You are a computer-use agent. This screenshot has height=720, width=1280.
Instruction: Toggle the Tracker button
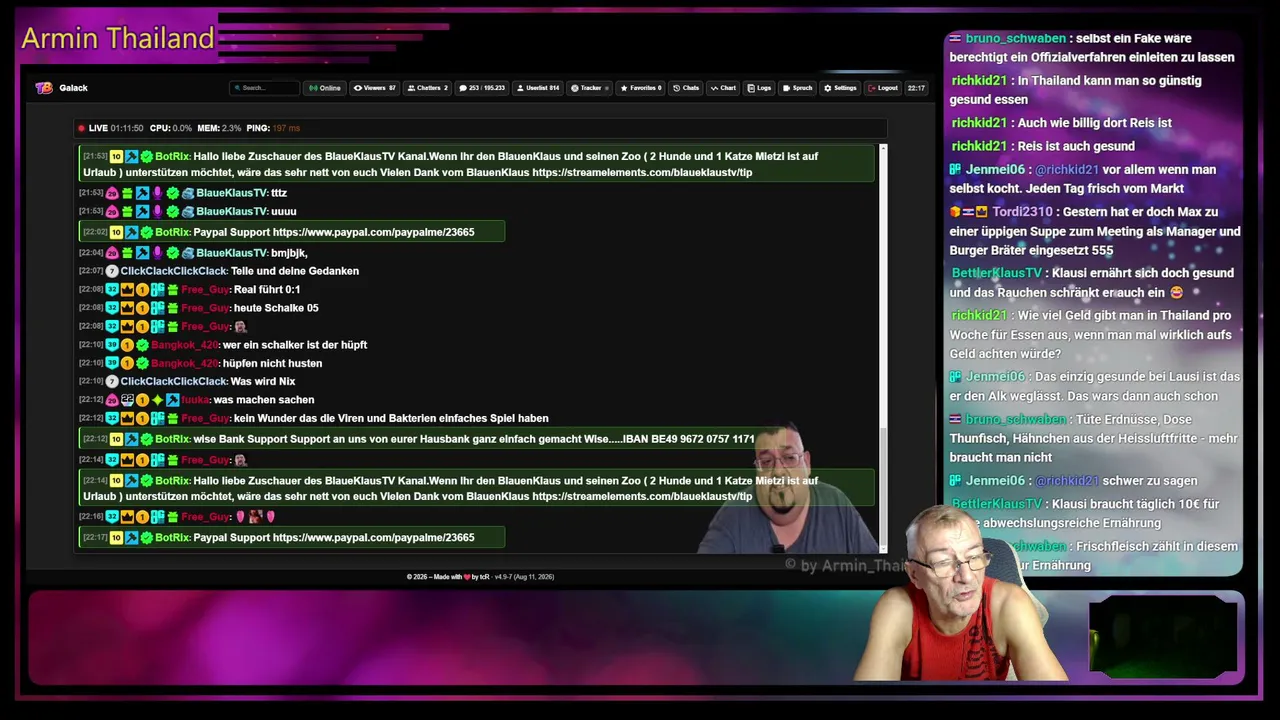pos(587,88)
